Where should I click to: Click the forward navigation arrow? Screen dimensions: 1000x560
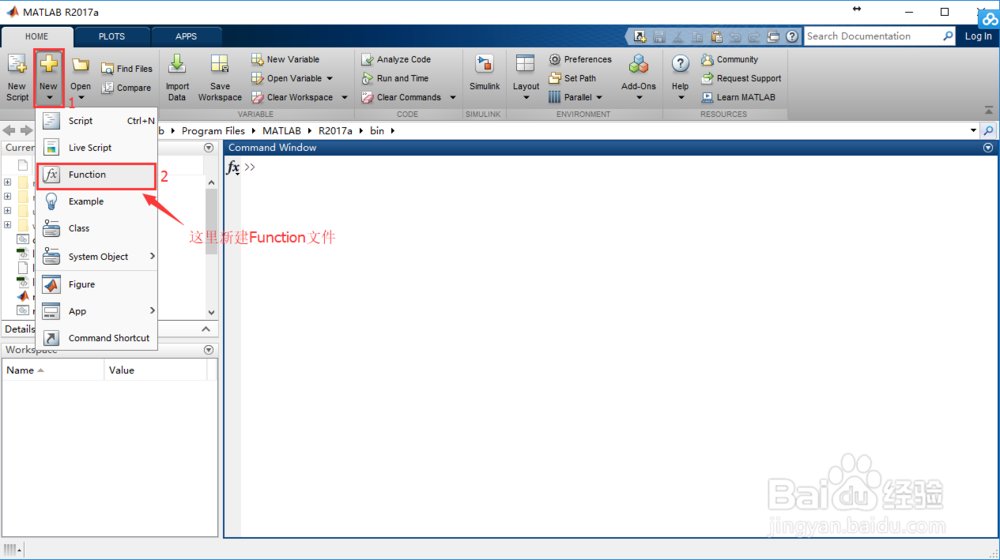pos(26,130)
